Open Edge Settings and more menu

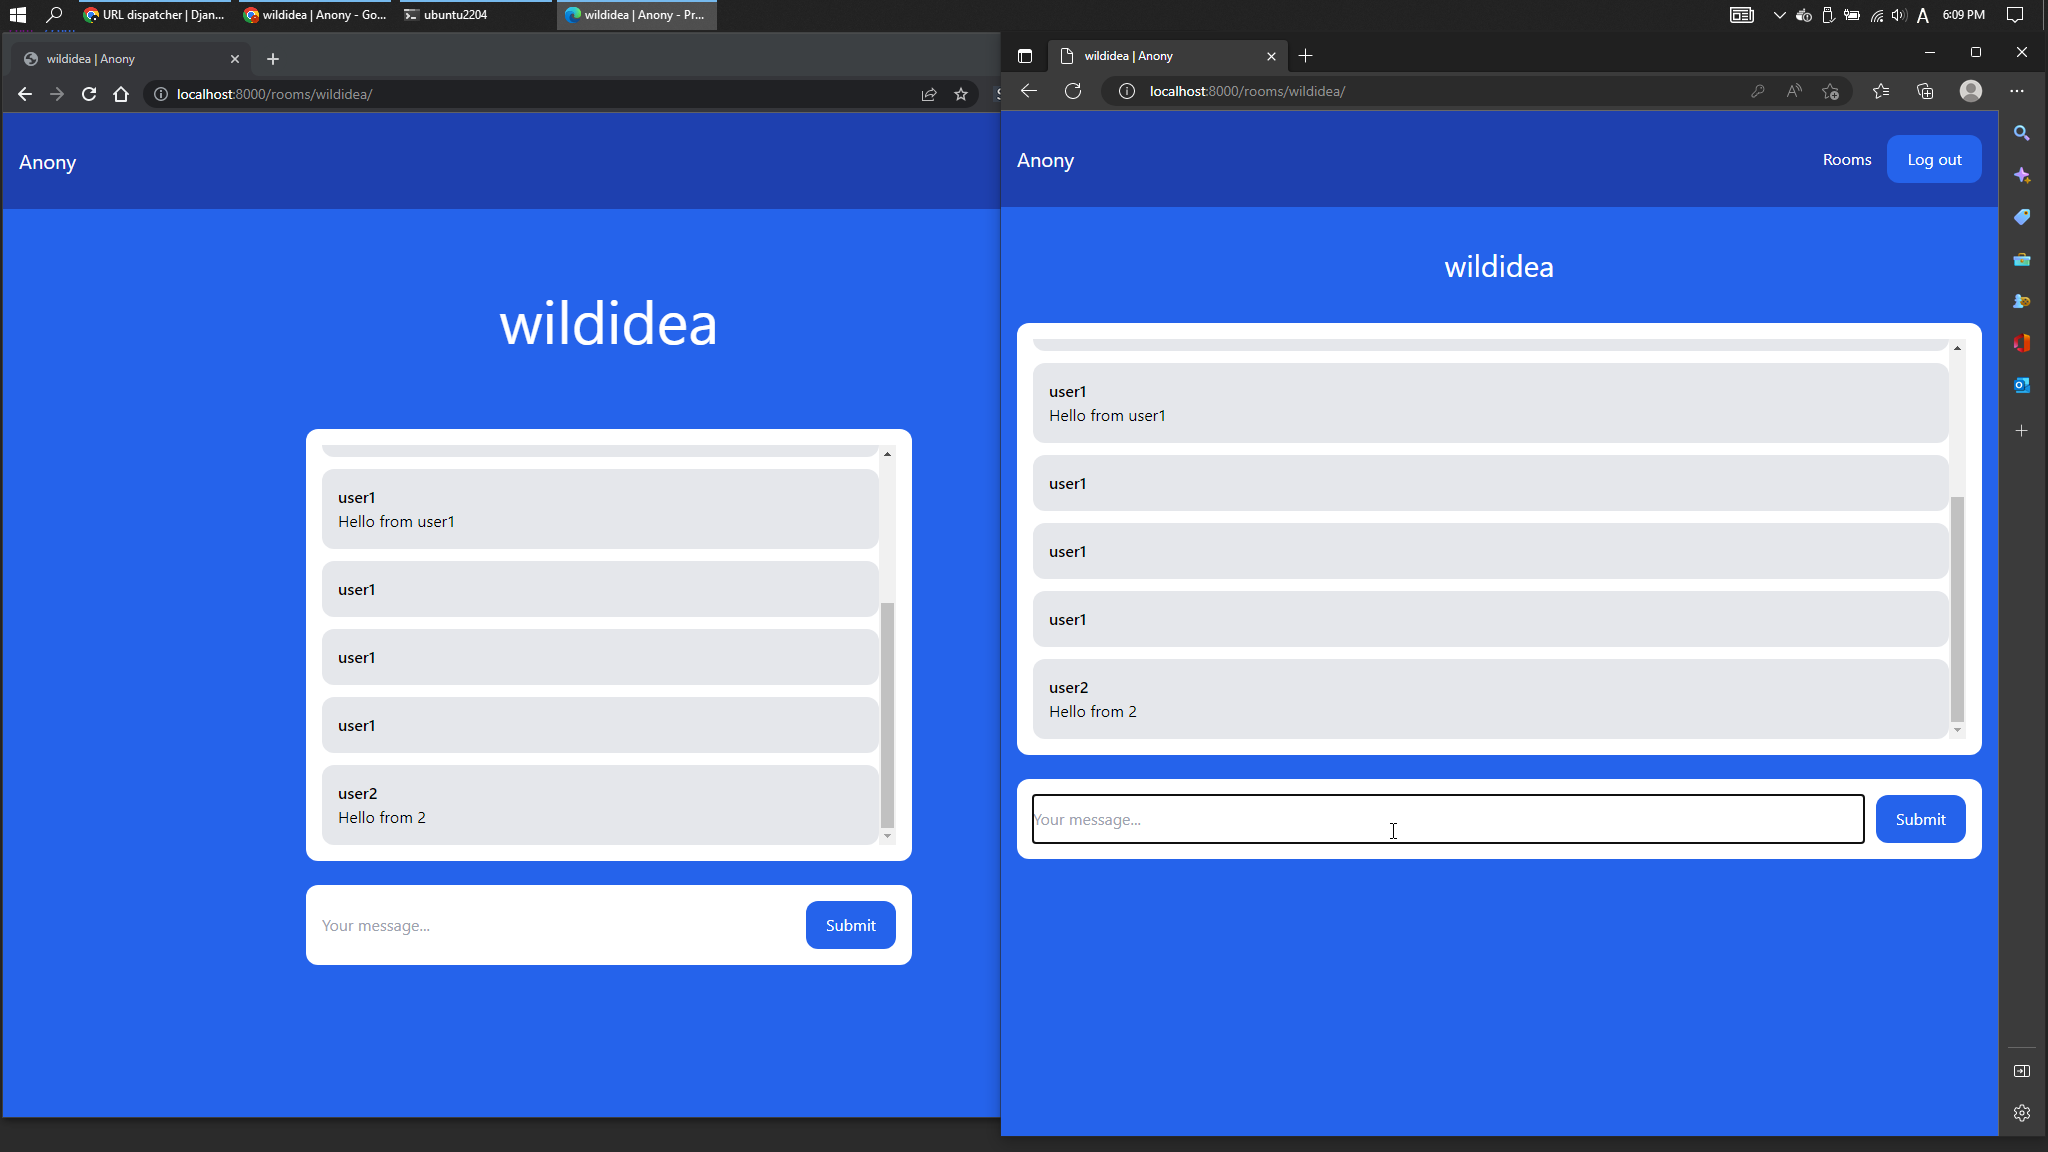[x=2016, y=91]
